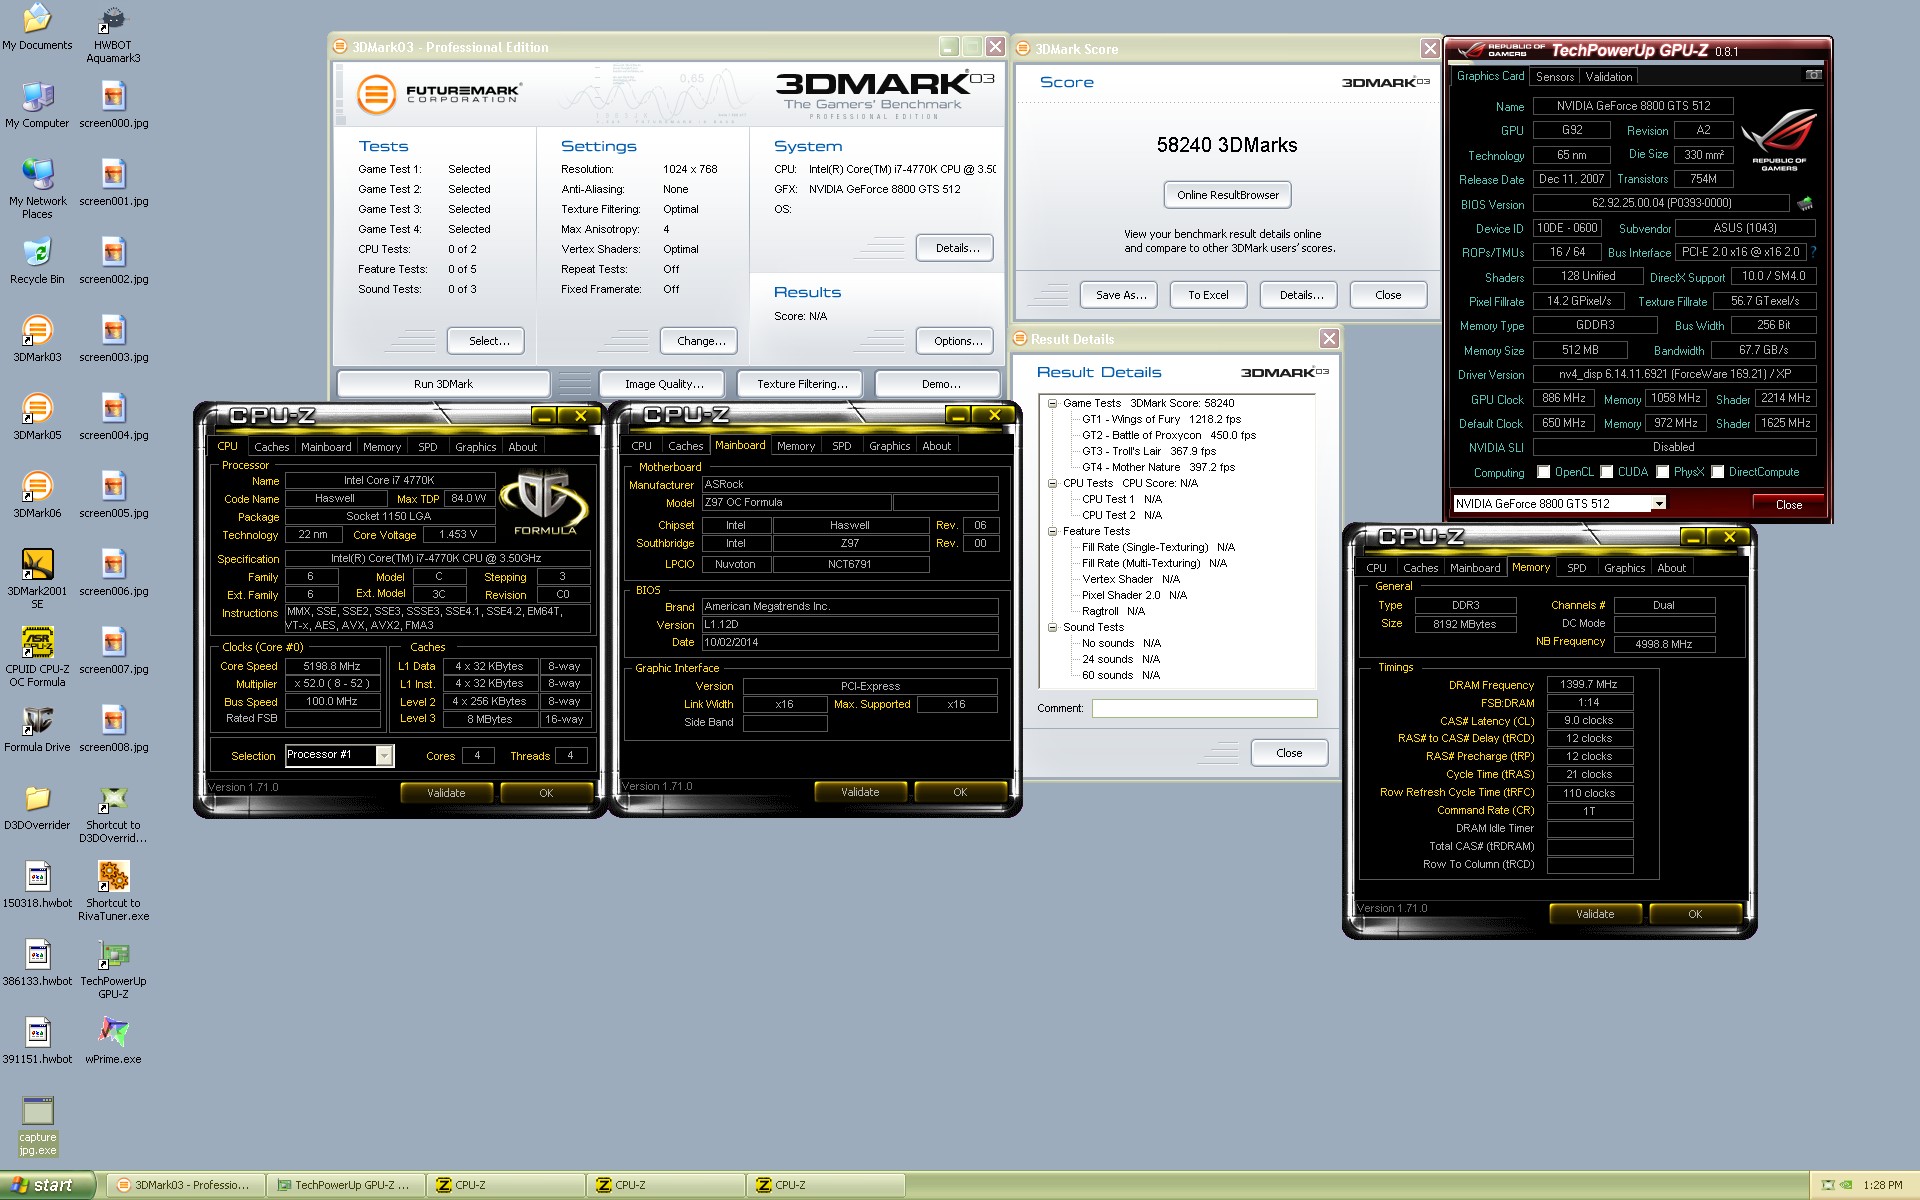Switch to Sensors tab in GPU-Z
Viewport: 1920px width, 1200px height.
pyautogui.click(x=1555, y=77)
